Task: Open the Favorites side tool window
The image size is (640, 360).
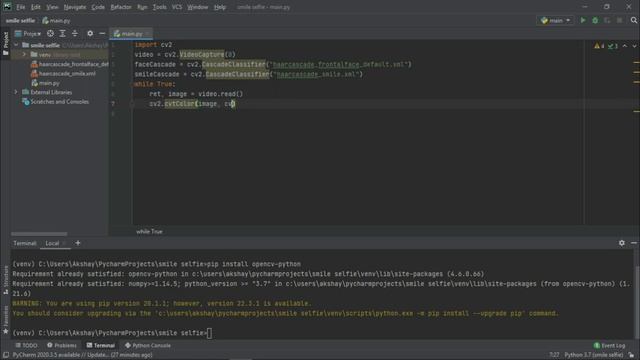Action: 5,320
